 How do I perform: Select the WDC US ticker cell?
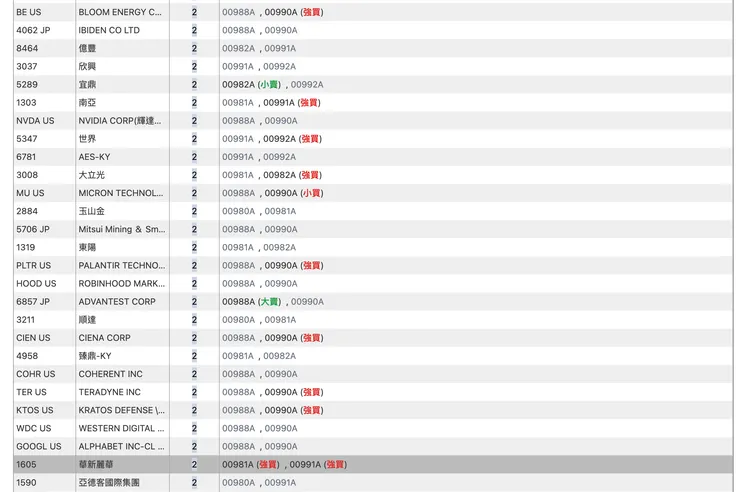pos(34,428)
